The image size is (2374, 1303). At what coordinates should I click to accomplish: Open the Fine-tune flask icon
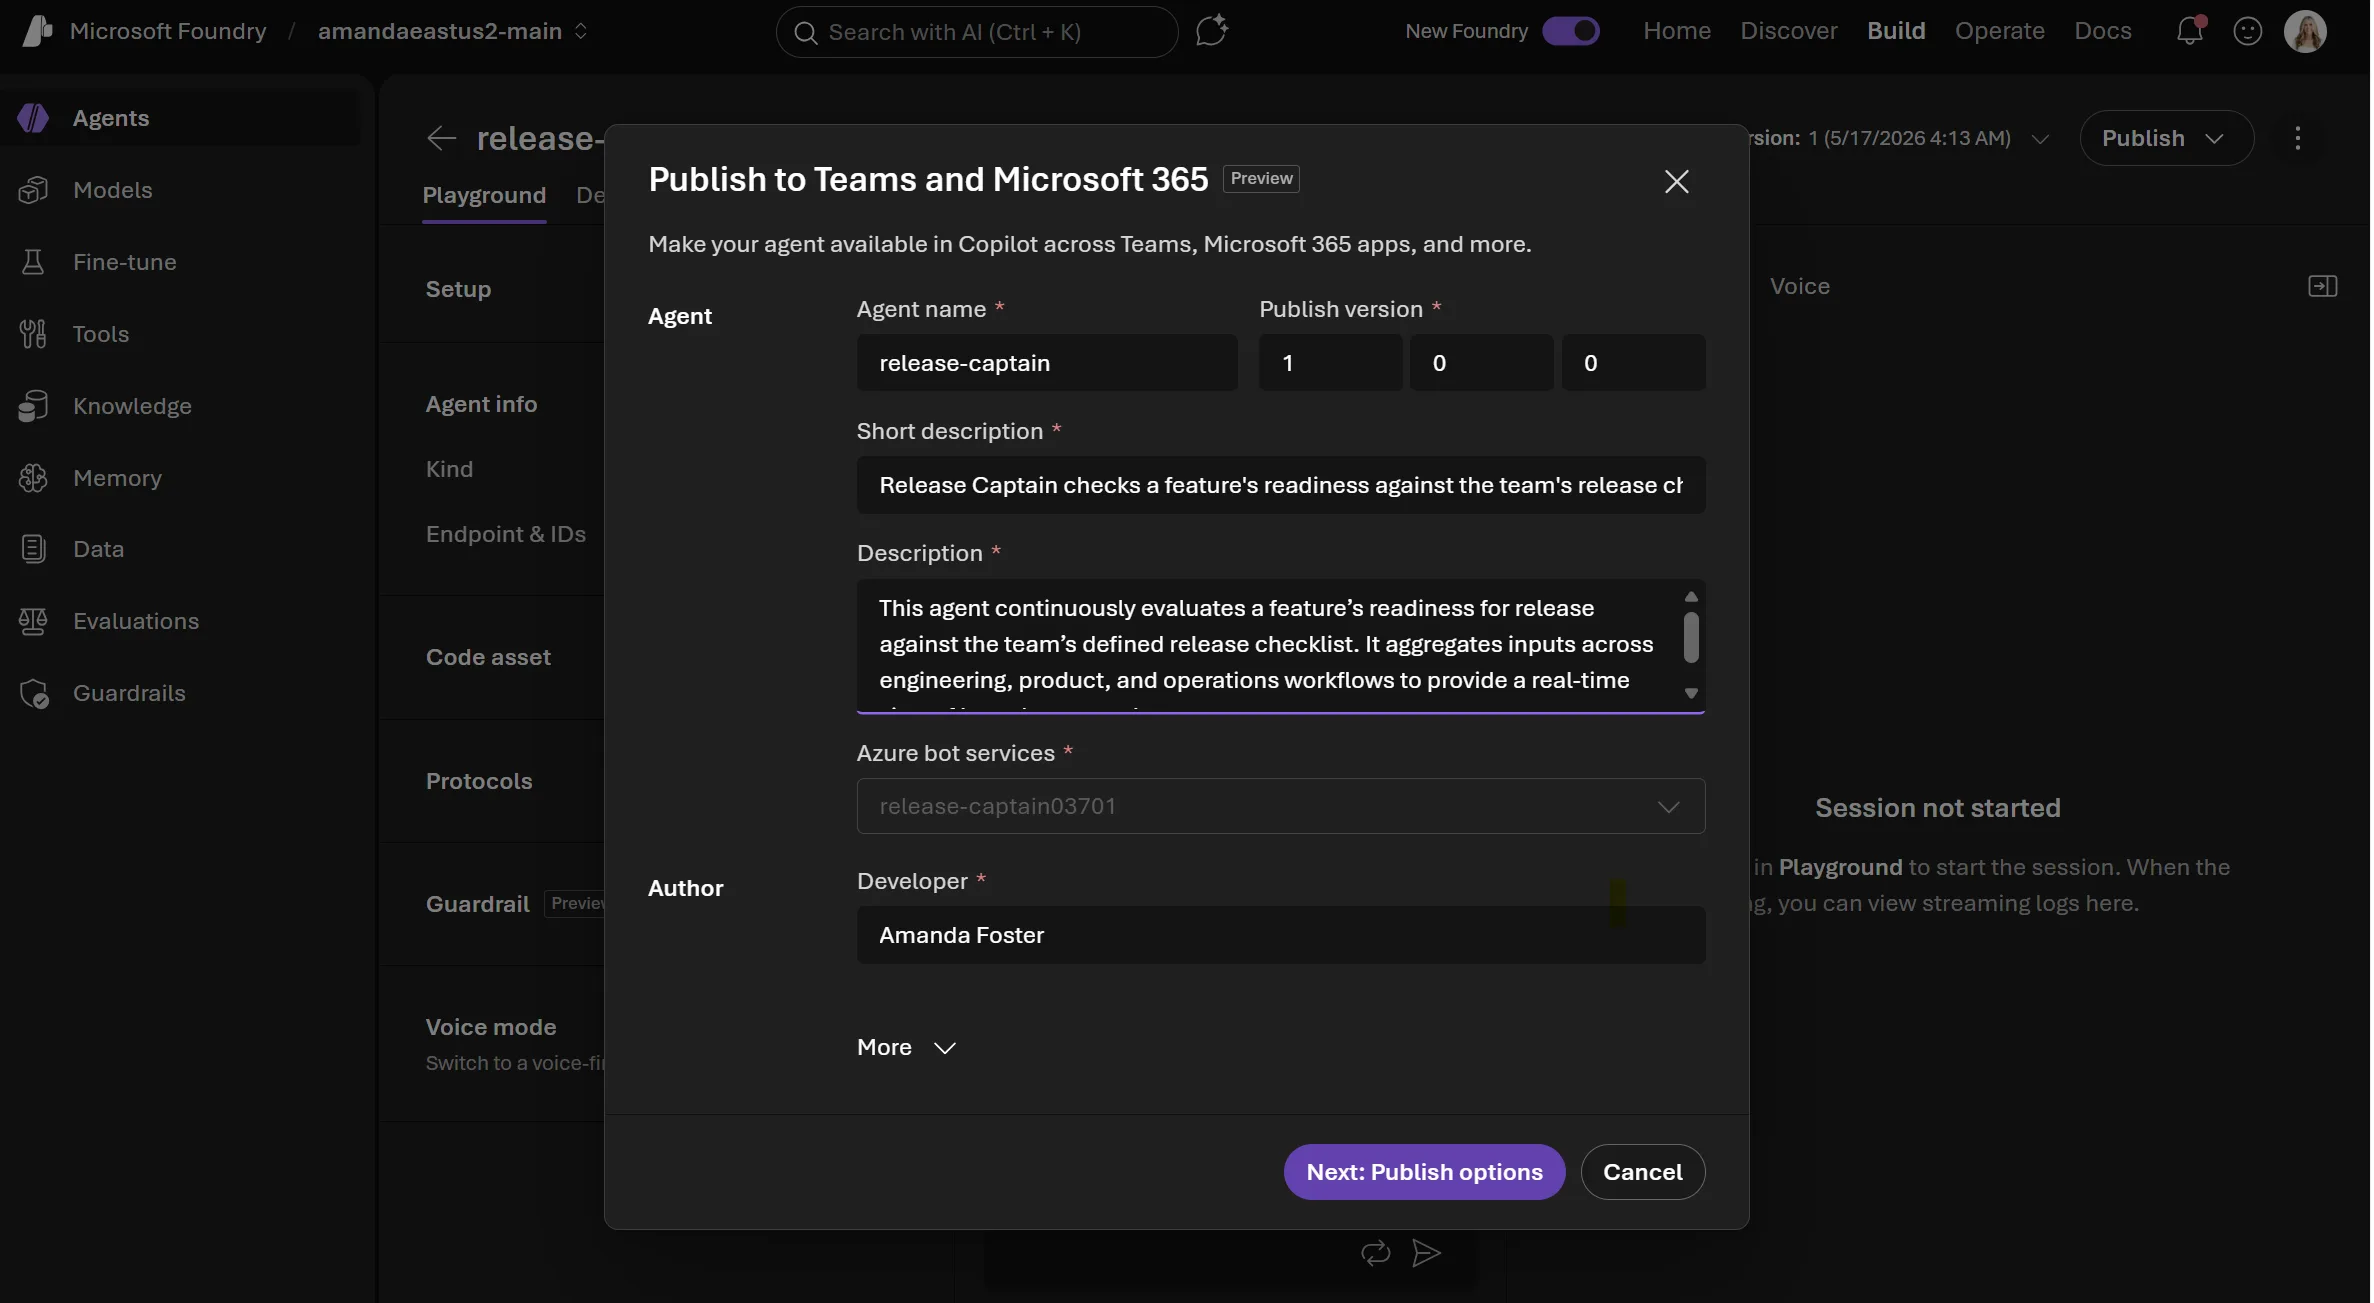(x=33, y=262)
